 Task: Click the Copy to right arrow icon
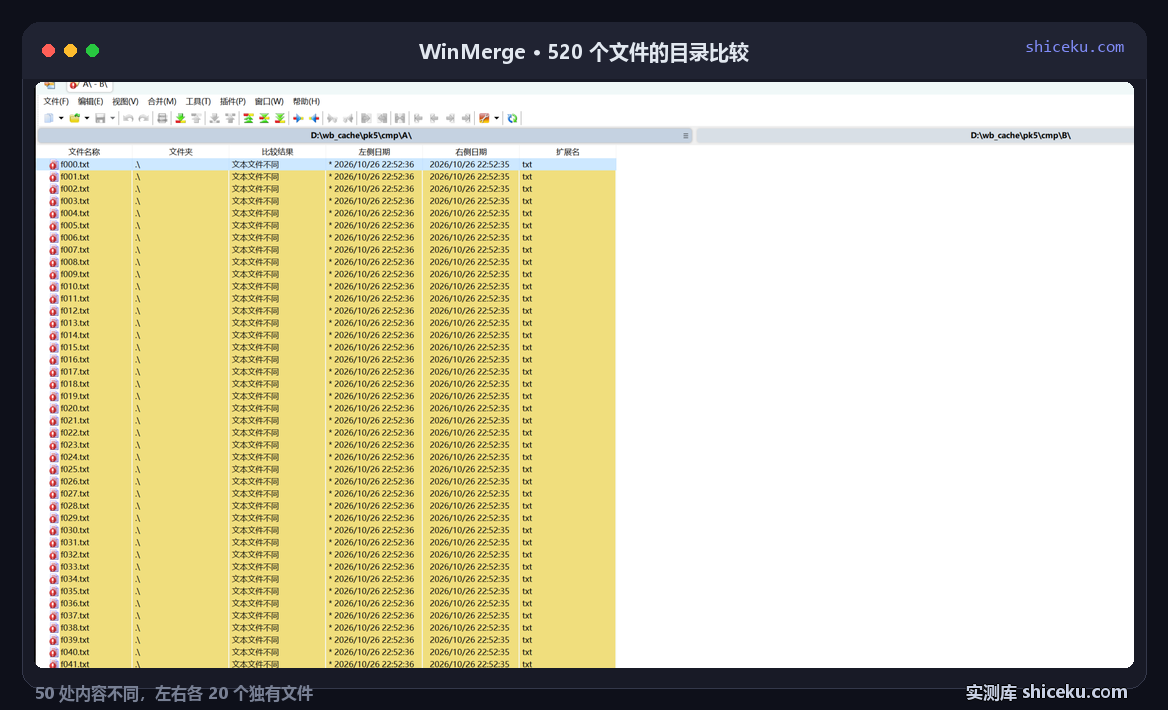298,118
